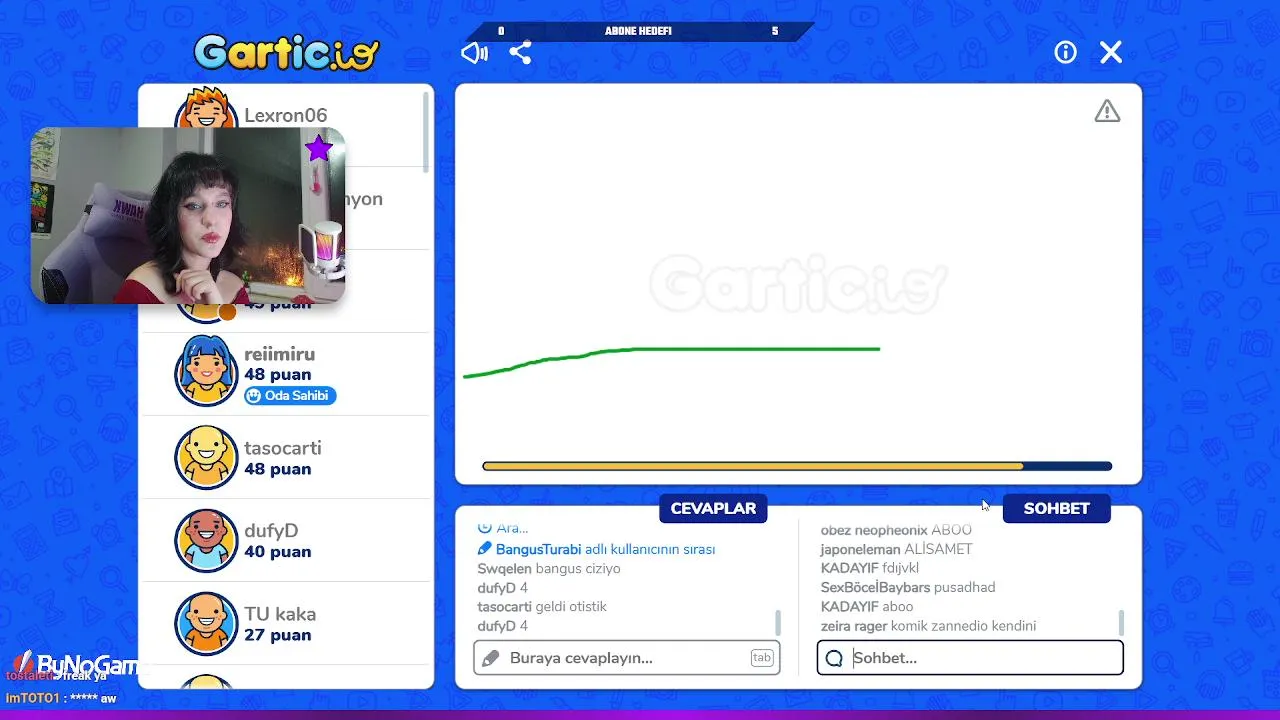Click the chat panel scrollbar

(1121, 622)
